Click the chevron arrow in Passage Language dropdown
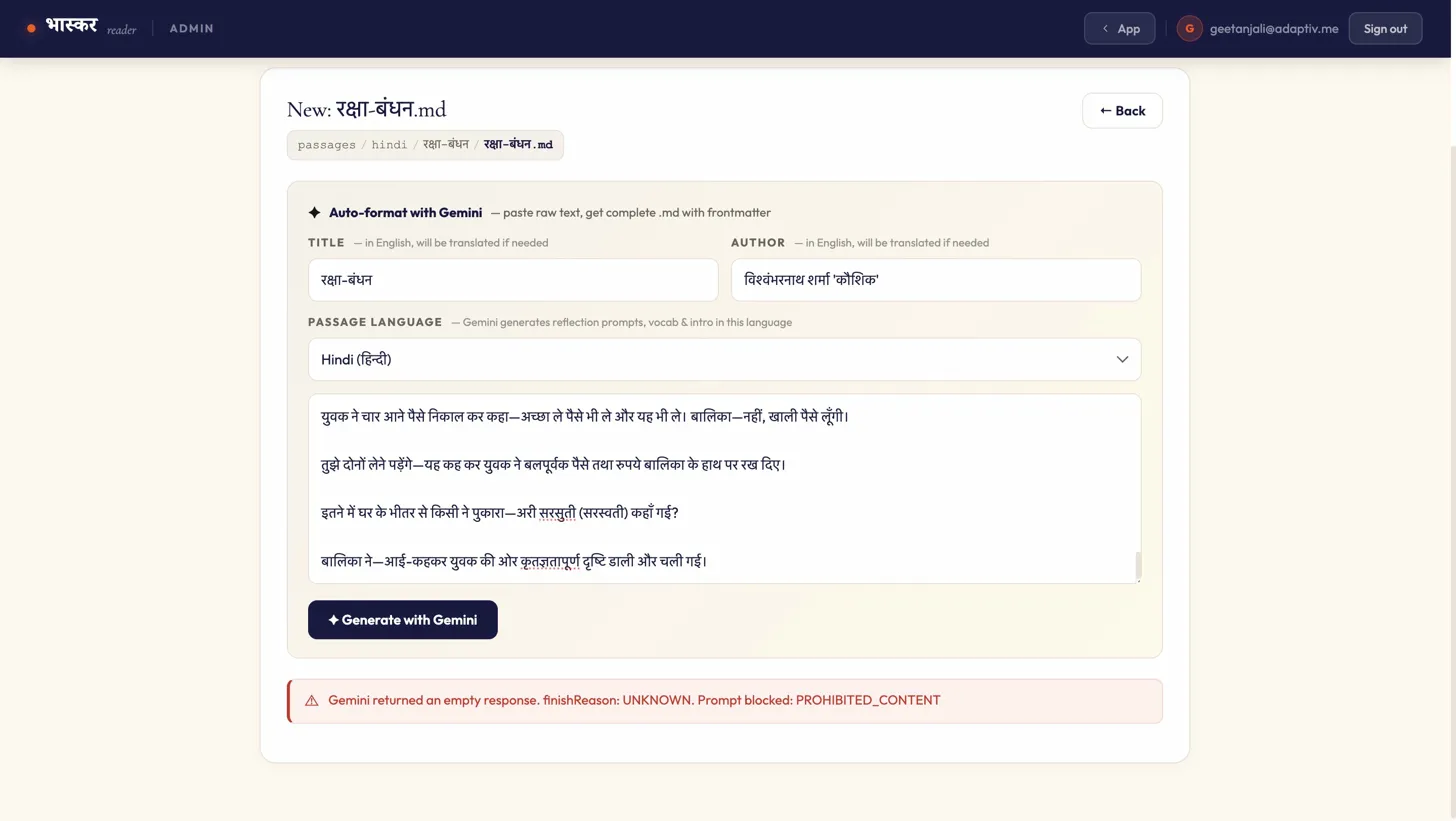Image resolution: width=1456 pixels, height=821 pixels. pos(1122,360)
